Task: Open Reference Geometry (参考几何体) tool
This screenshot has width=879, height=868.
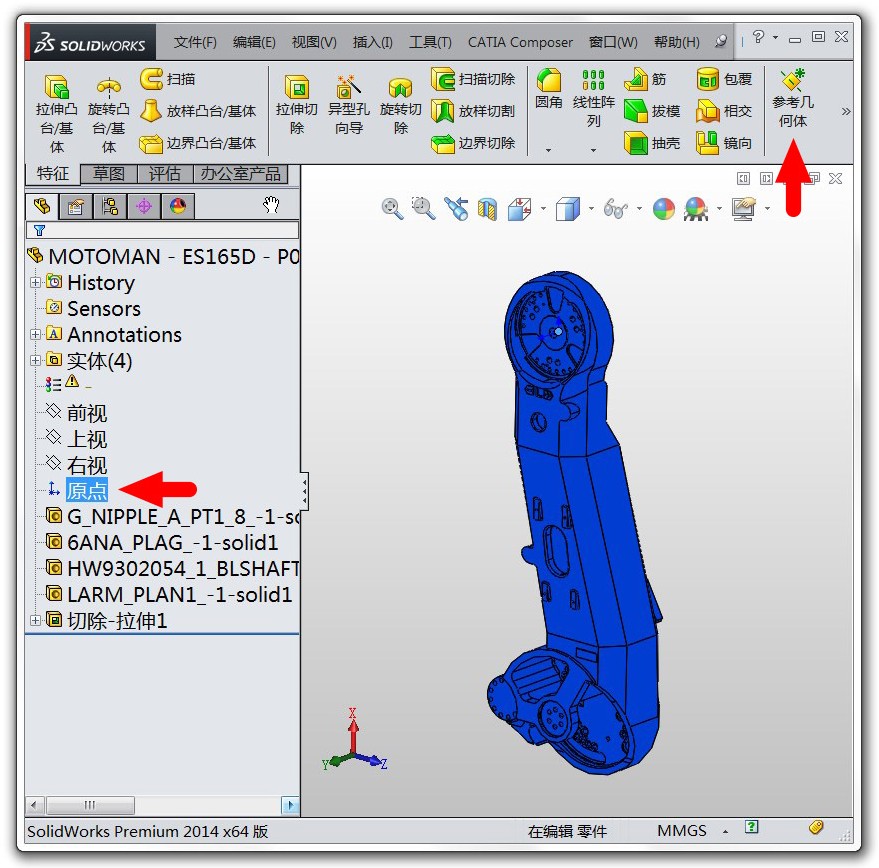Action: pyautogui.click(x=793, y=99)
